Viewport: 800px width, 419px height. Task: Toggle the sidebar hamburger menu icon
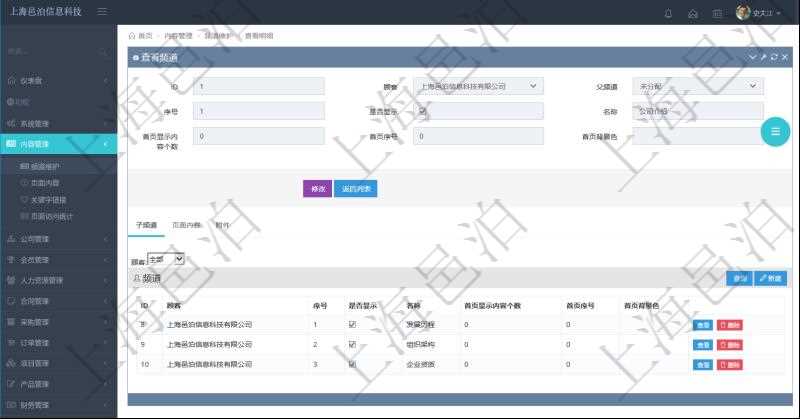(103, 12)
